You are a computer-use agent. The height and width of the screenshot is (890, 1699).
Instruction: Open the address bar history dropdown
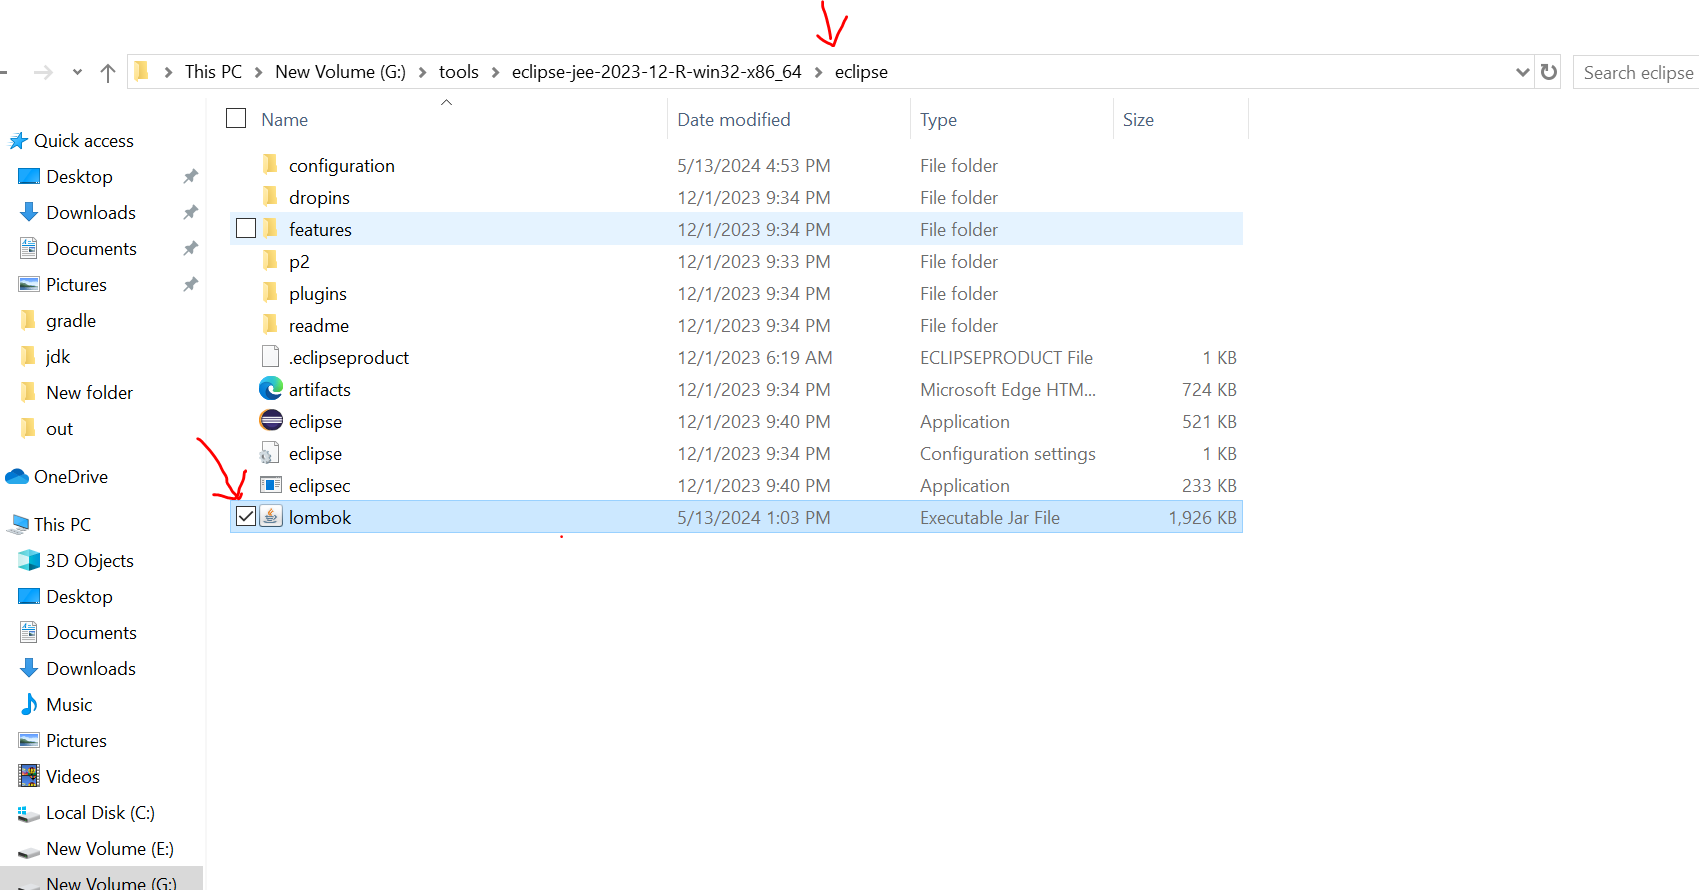point(1522,72)
